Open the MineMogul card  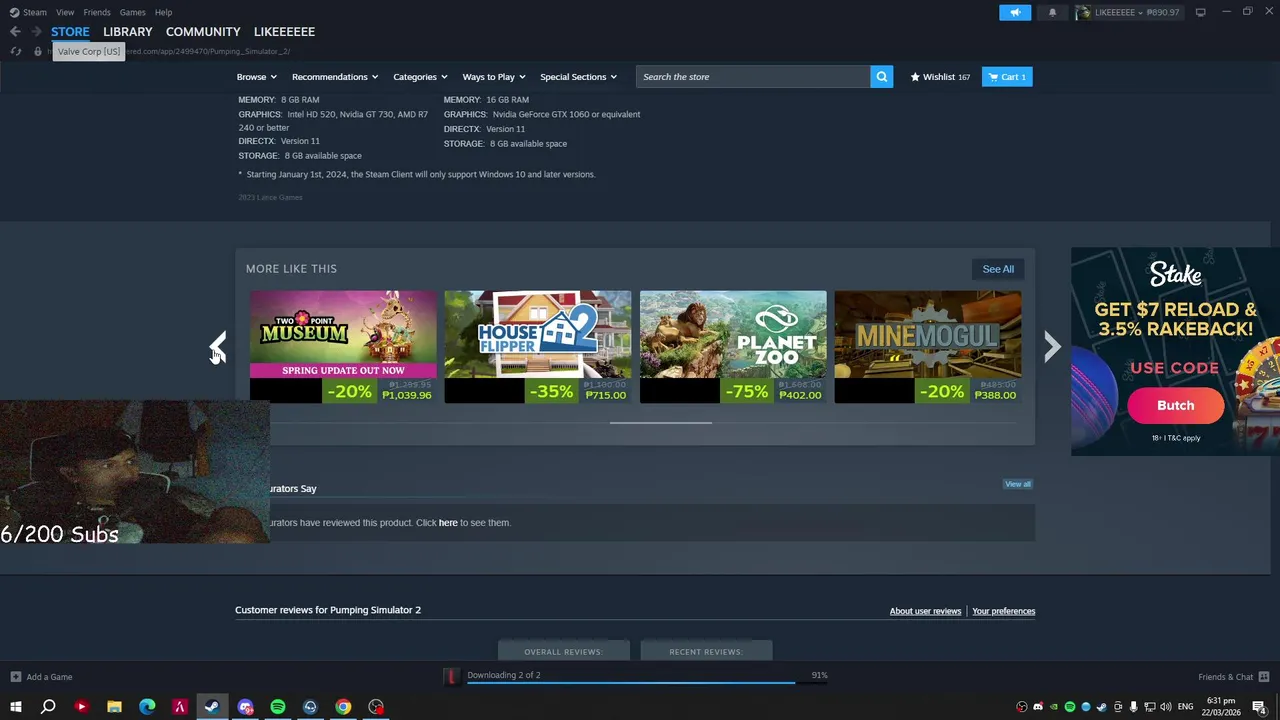click(x=928, y=347)
